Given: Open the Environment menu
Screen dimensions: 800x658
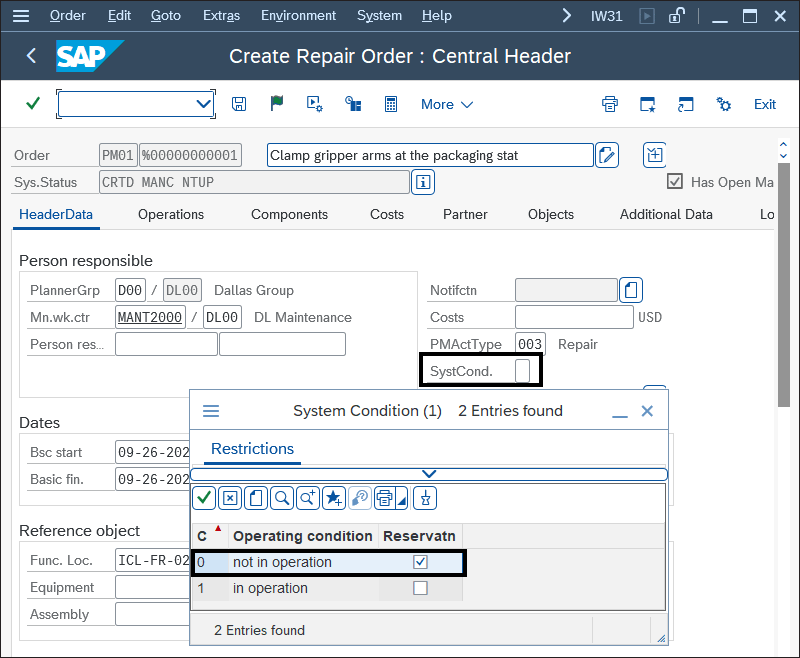Looking at the screenshot, I should coord(298,16).
